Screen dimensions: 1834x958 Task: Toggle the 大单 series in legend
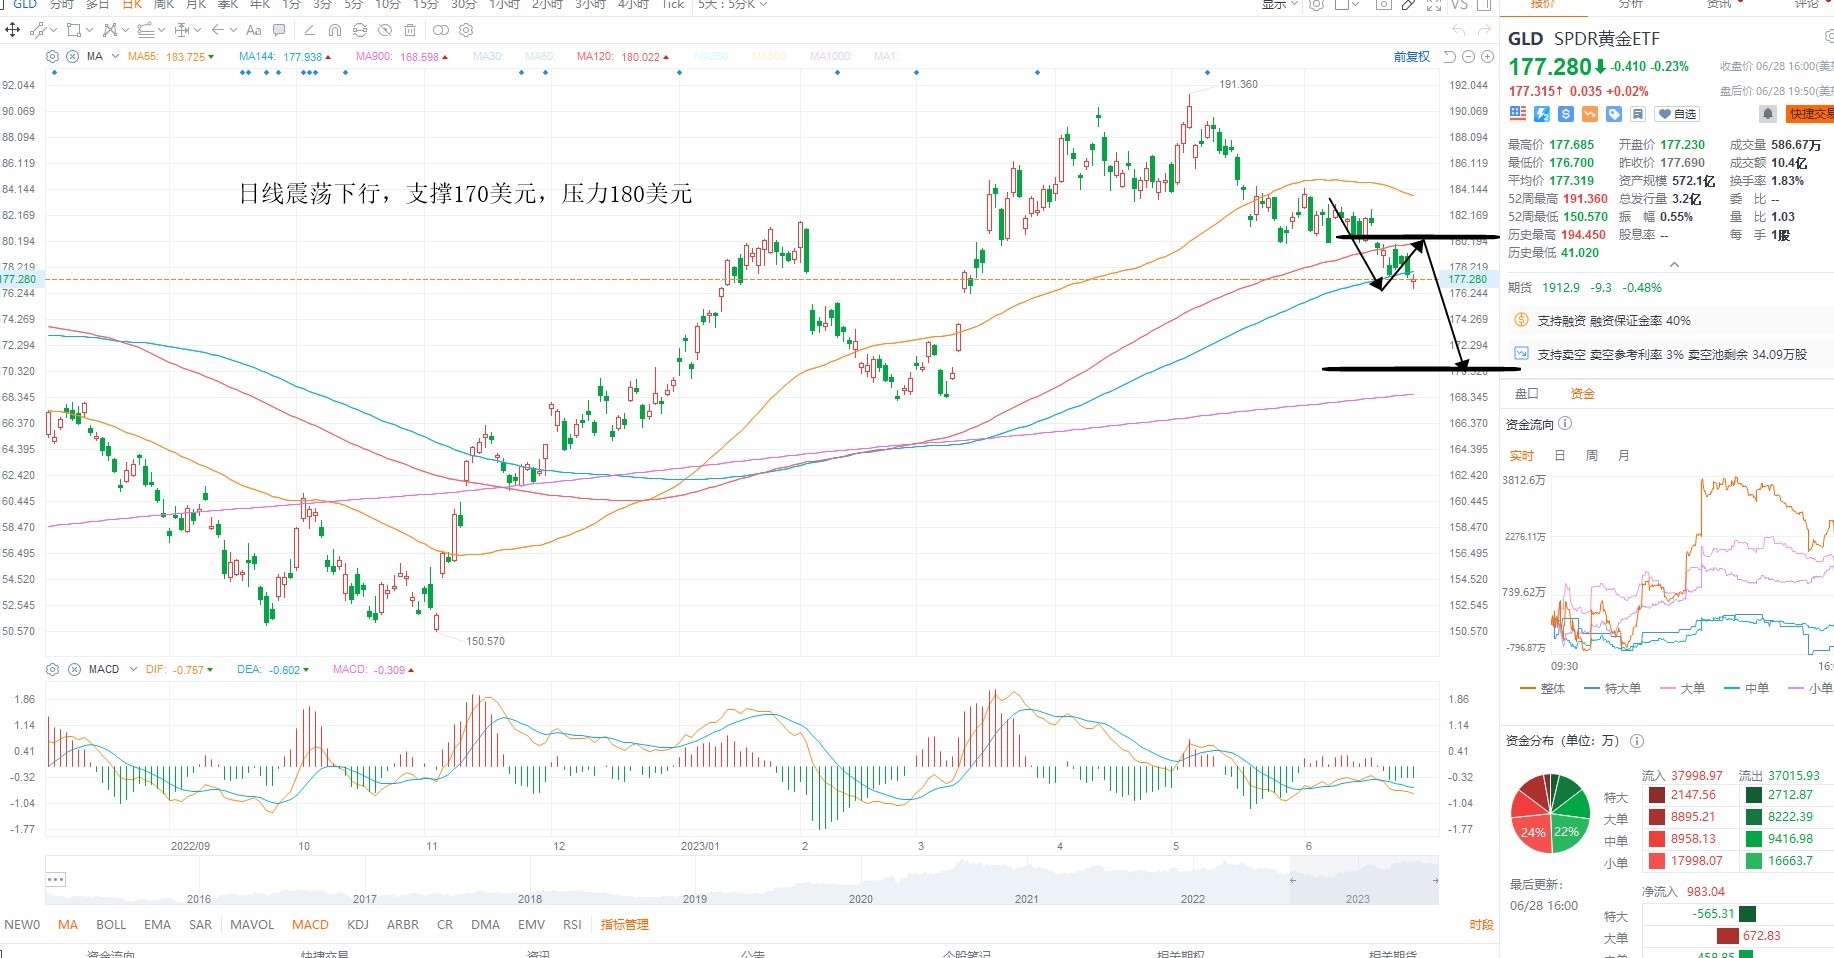[1682, 688]
